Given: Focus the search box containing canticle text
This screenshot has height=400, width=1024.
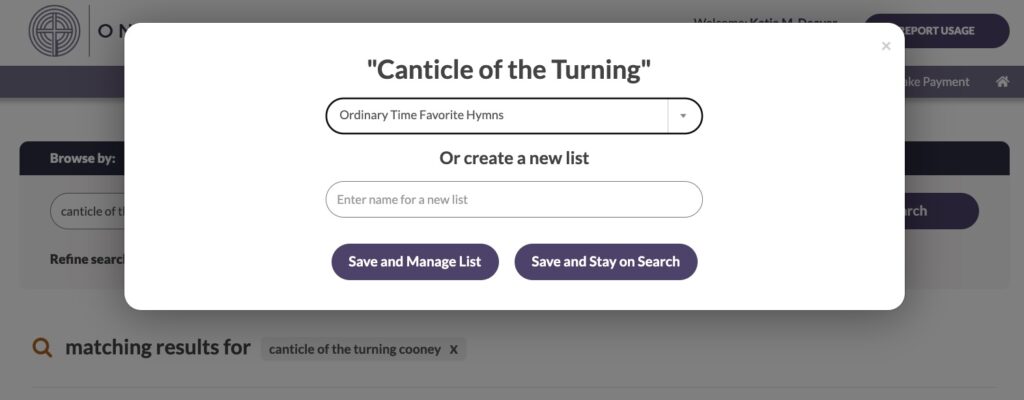Looking at the screenshot, I should pyautogui.click(x=88, y=211).
